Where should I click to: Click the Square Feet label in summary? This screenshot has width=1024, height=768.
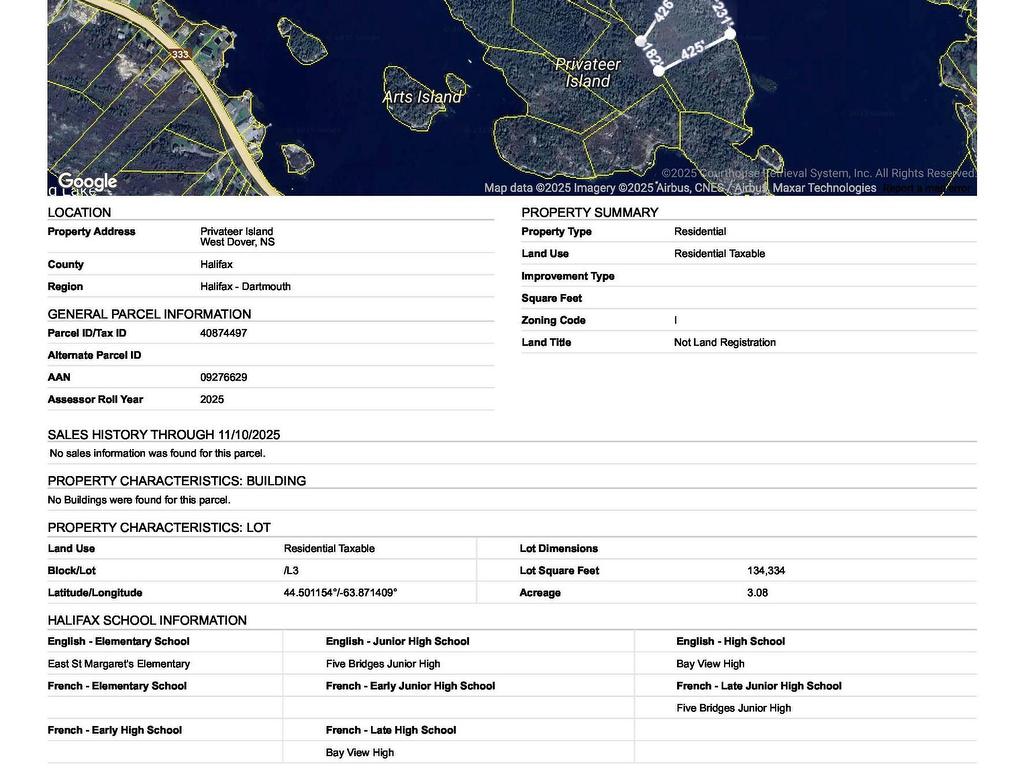click(551, 298)
